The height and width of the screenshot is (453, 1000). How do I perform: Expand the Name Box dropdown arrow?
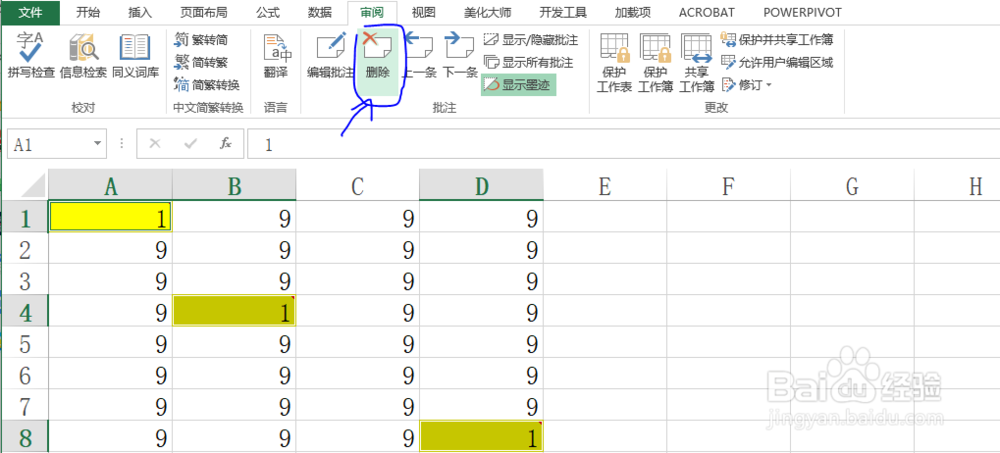click(97, 144)
